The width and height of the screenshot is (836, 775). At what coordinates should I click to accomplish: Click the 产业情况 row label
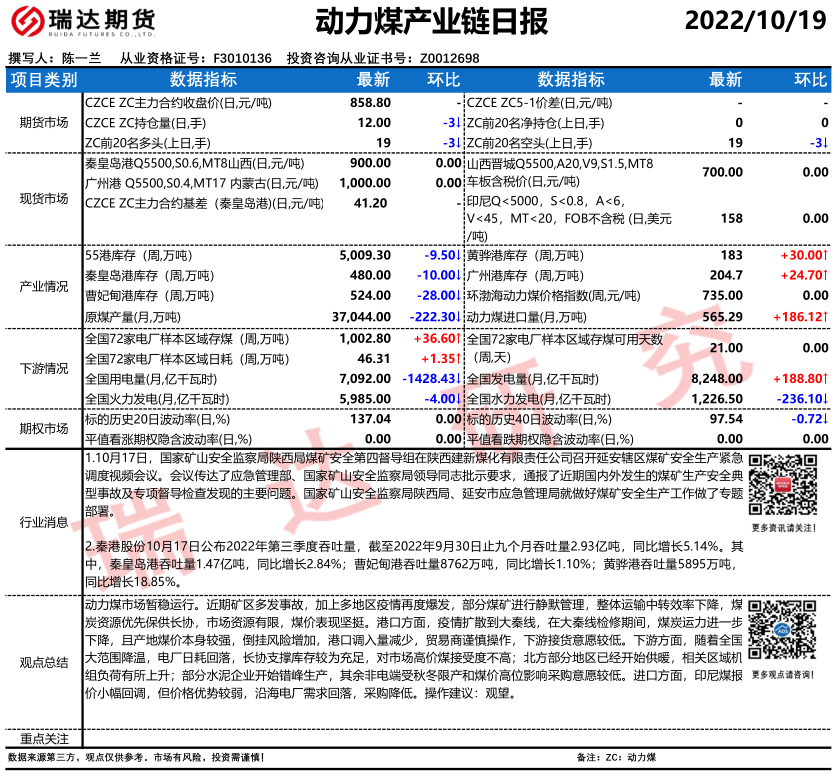(44, 286)
